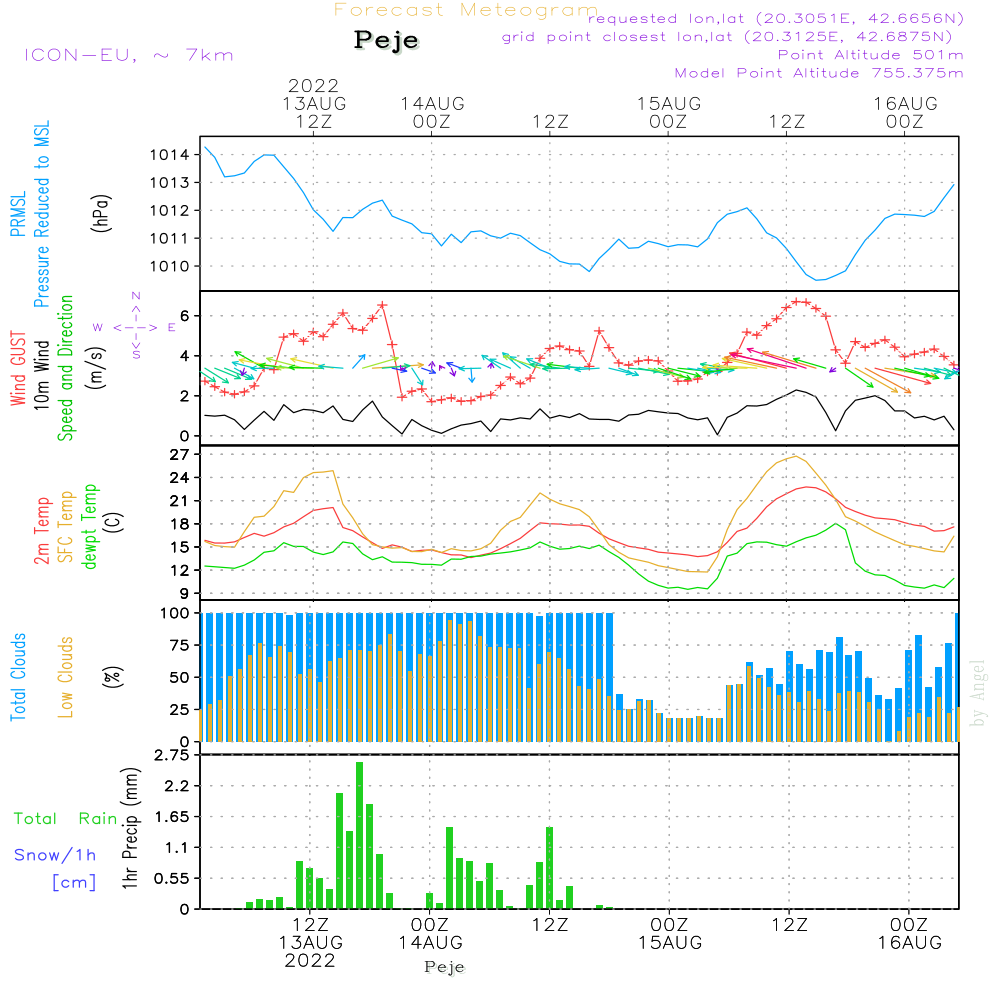Image resolution: width=1000 pixels, height=1000 pixels.
Task: Click the "9" temperature axis value
Action: coord(185,594)
